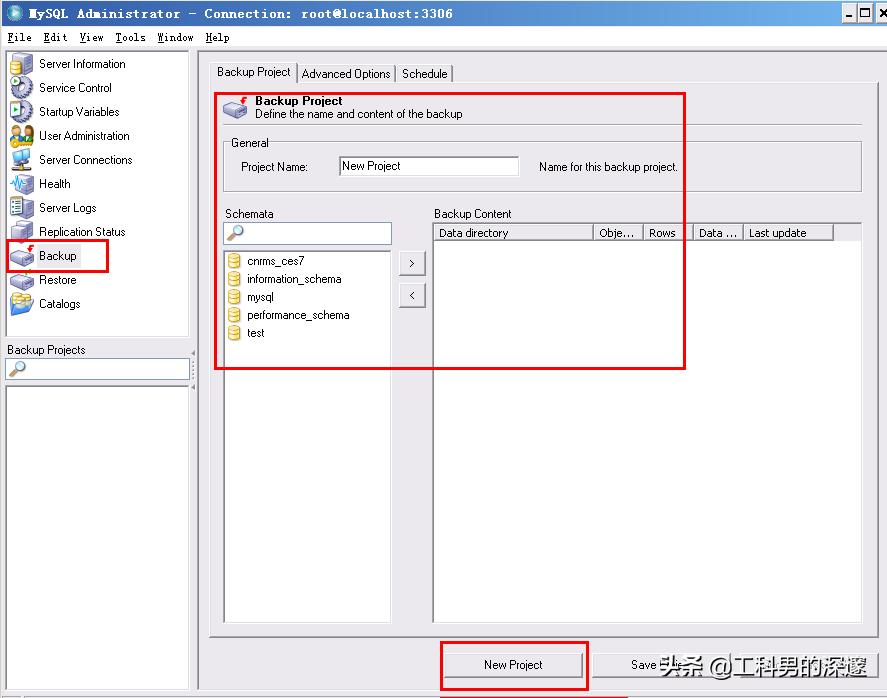Open User Administration people icon

(x=21, y=136)
